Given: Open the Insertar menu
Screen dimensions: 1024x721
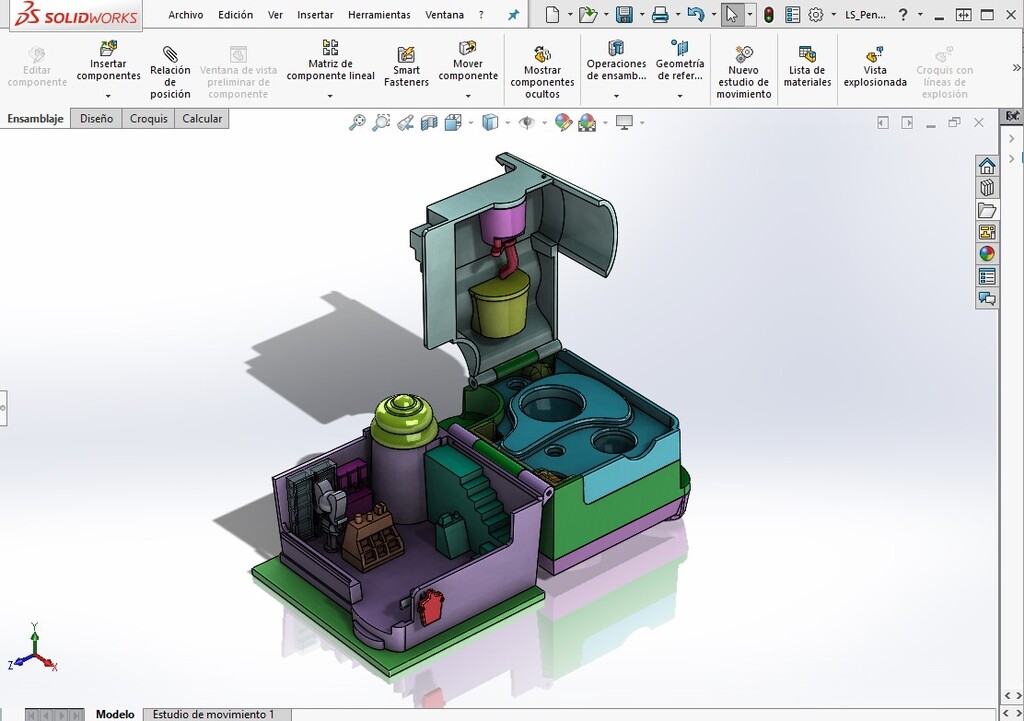Looking at the screenshot, I should 315,15.
